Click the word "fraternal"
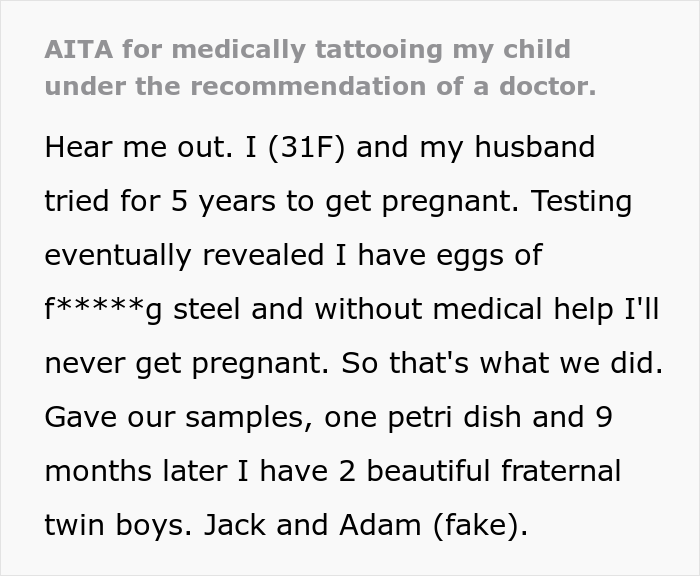This screenshot has height=576, width=700. (561, 471)
